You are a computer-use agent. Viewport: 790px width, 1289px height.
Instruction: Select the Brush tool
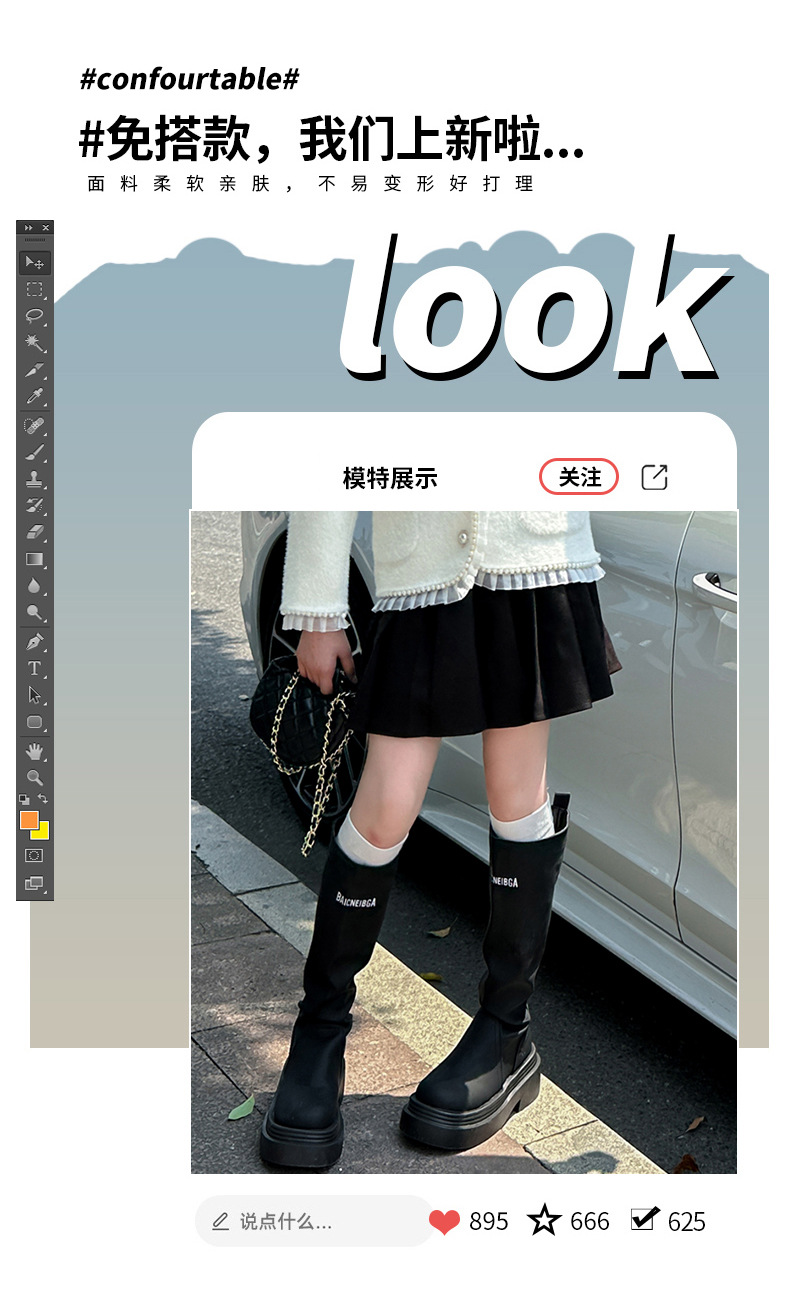[35, 452]
